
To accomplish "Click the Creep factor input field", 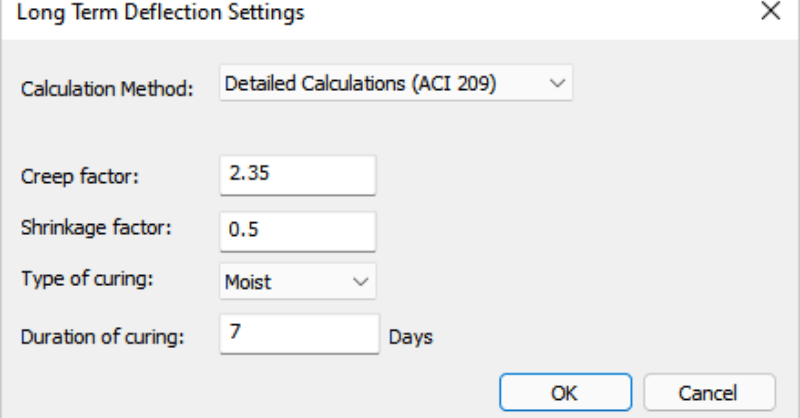I will (298, 175).
